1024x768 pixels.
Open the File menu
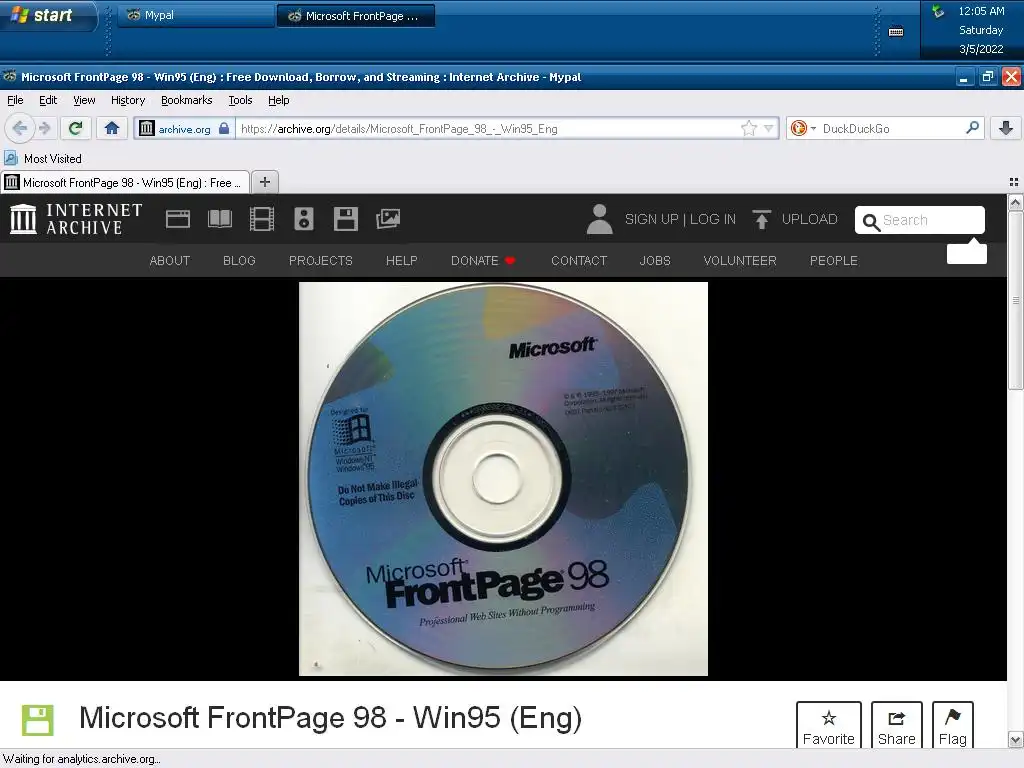15,100
